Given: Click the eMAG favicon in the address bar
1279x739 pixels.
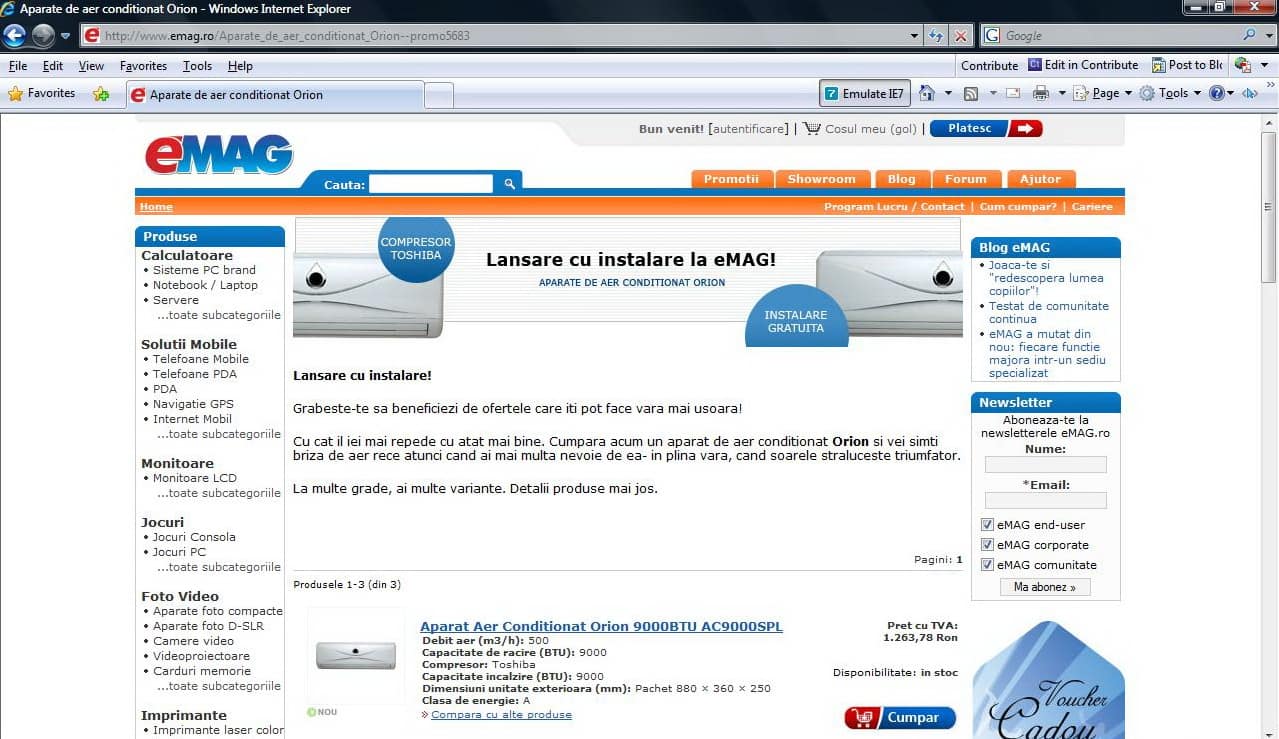Looking at the screenshot, I should pyautogui.click(x=92, y=36).
